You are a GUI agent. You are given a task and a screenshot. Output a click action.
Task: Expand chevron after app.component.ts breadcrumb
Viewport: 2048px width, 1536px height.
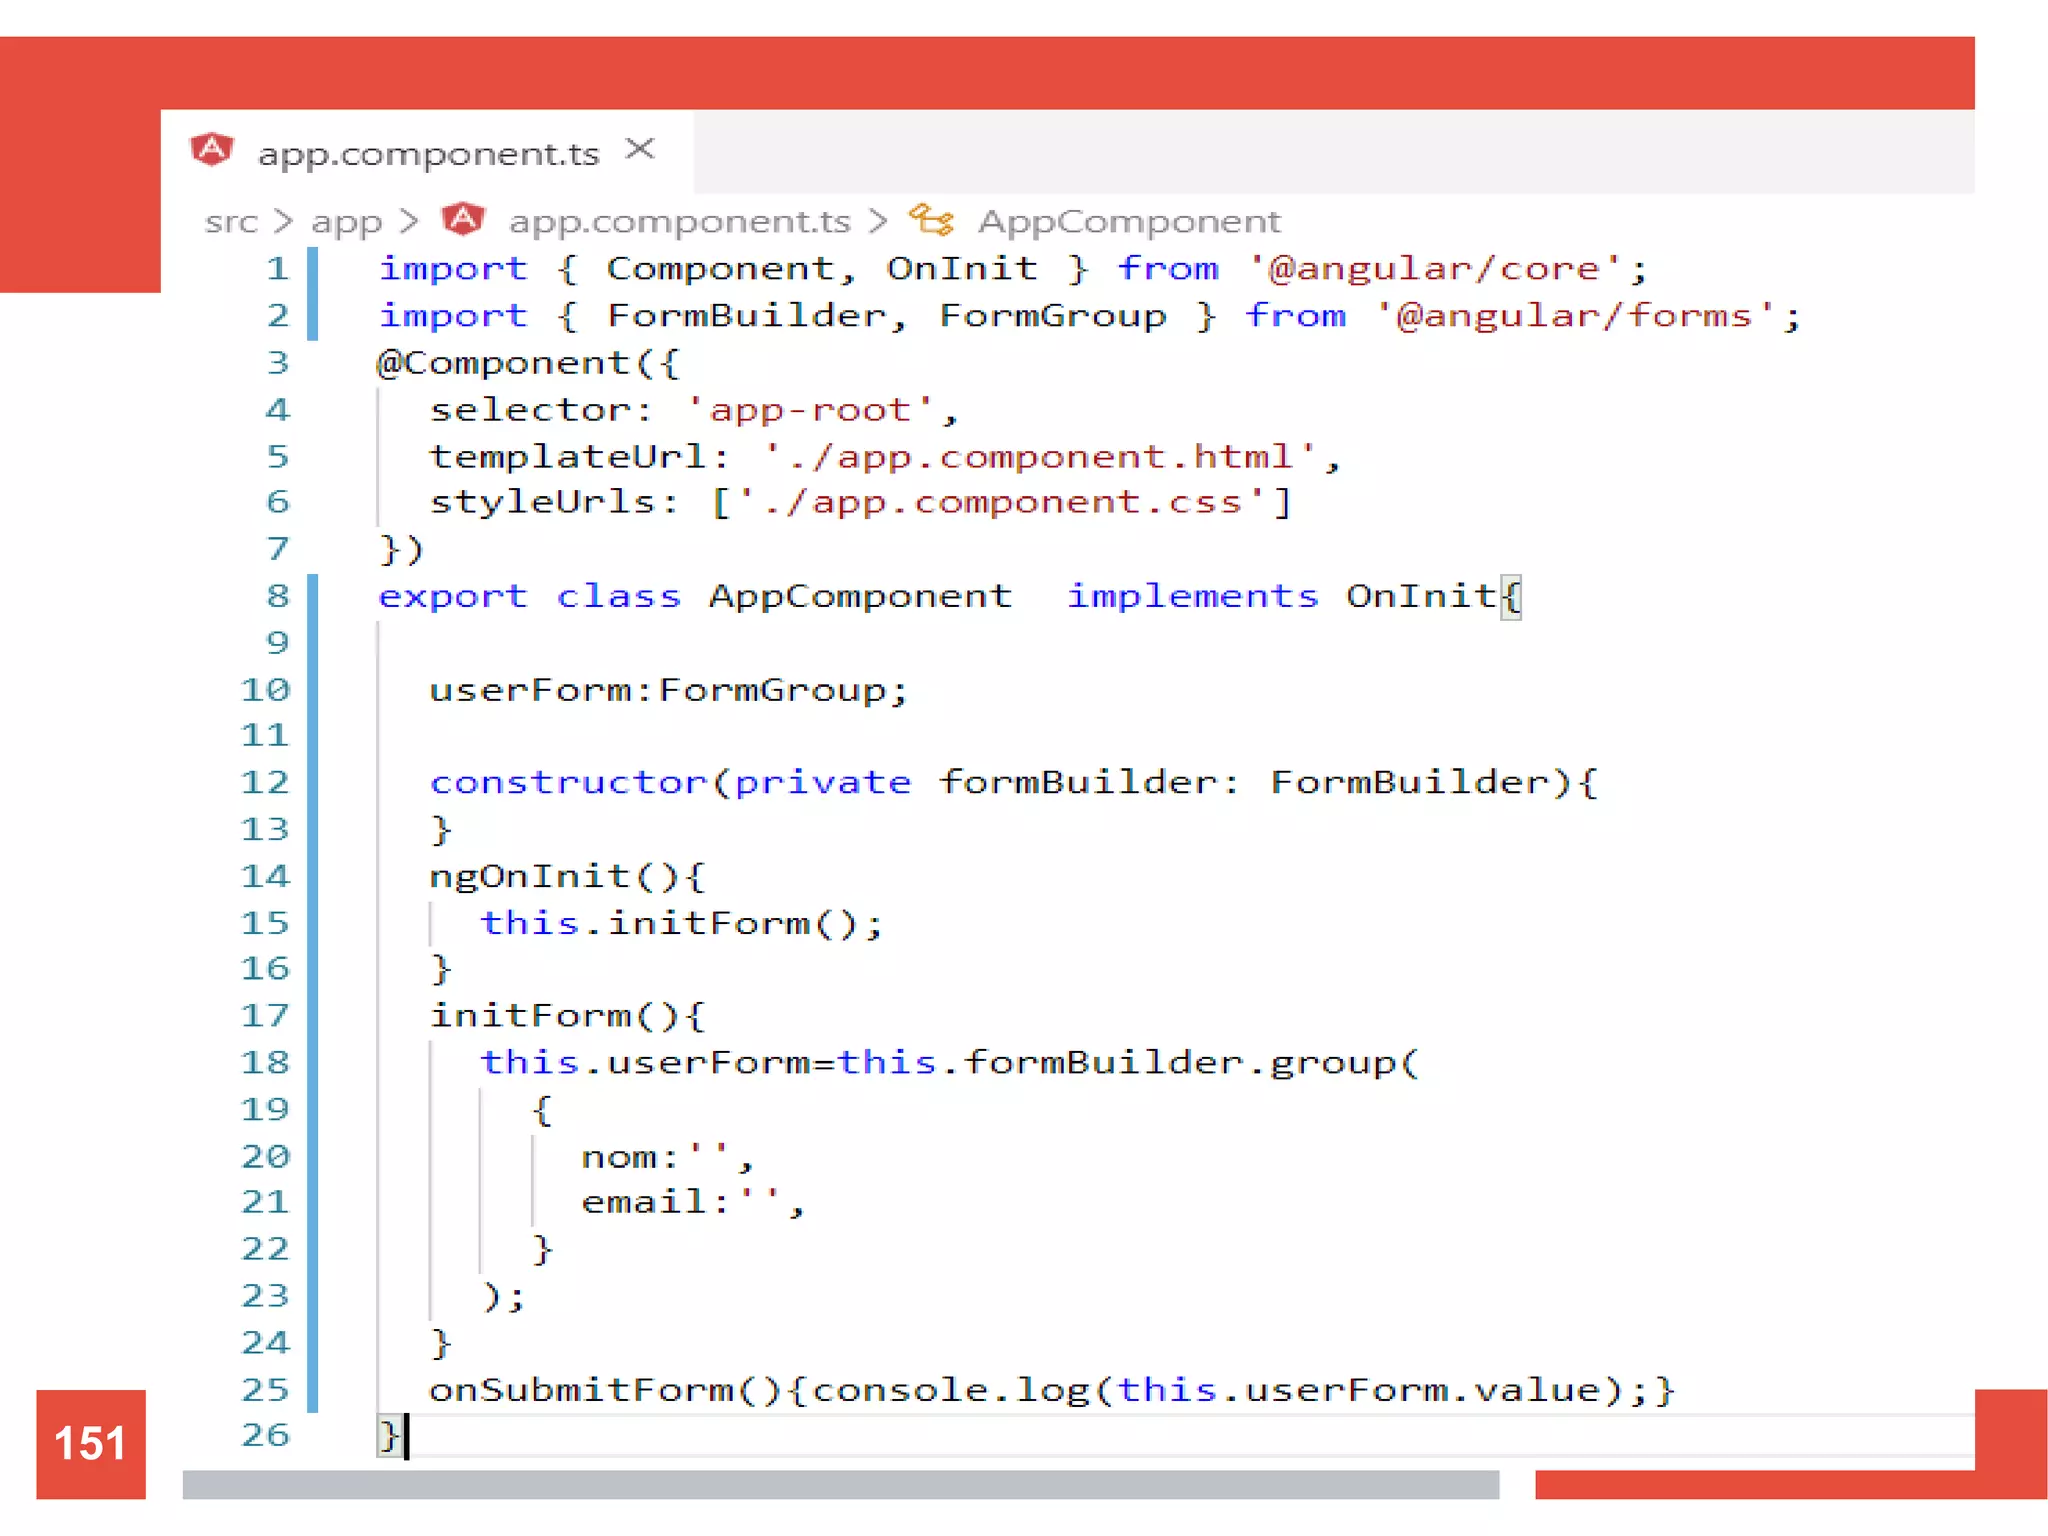878,221
